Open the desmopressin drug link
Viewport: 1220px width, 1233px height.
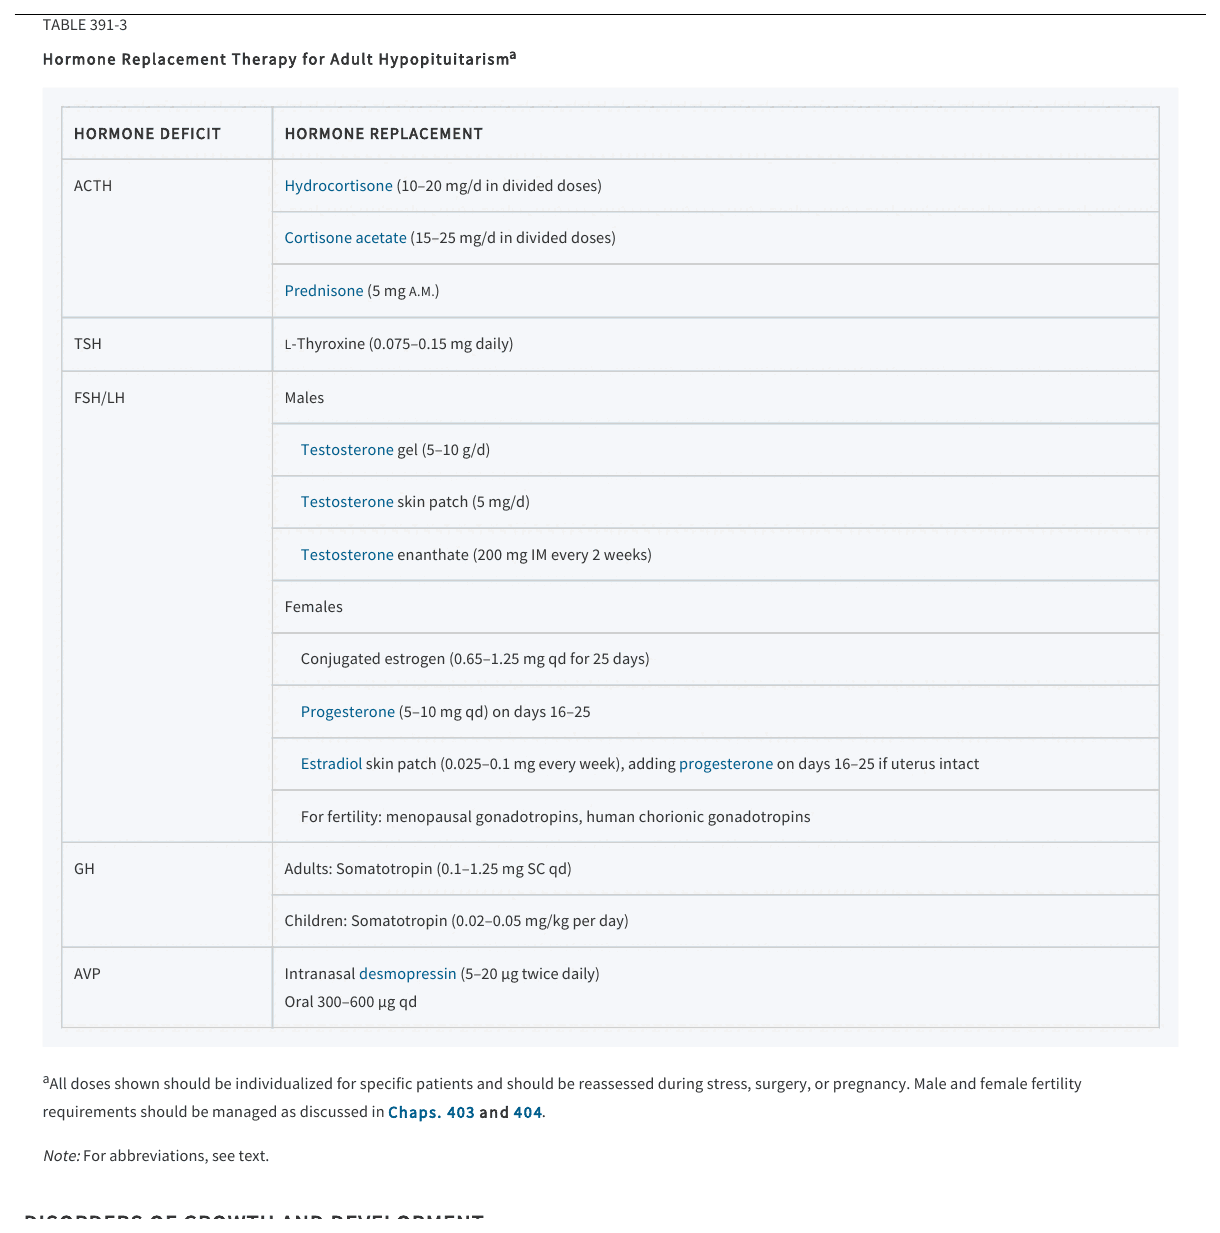[407, 974]
